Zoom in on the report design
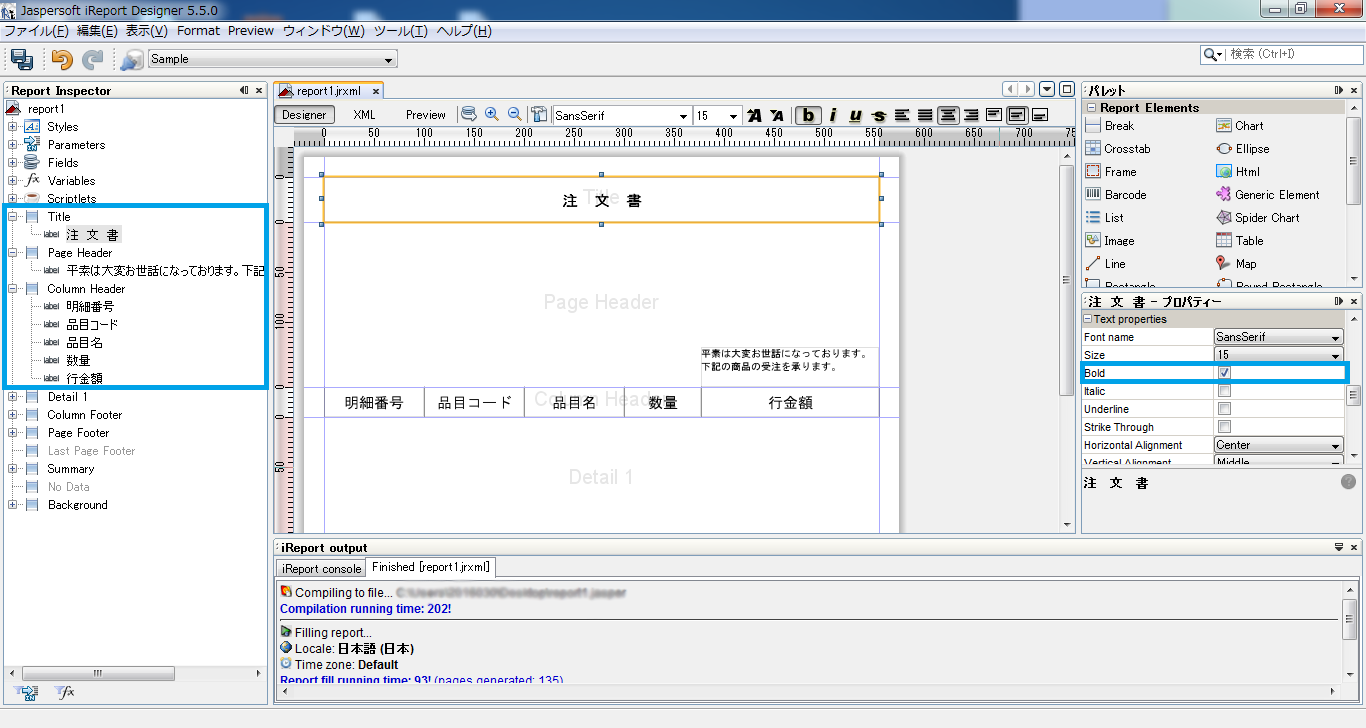 click(x=489, y=114)
